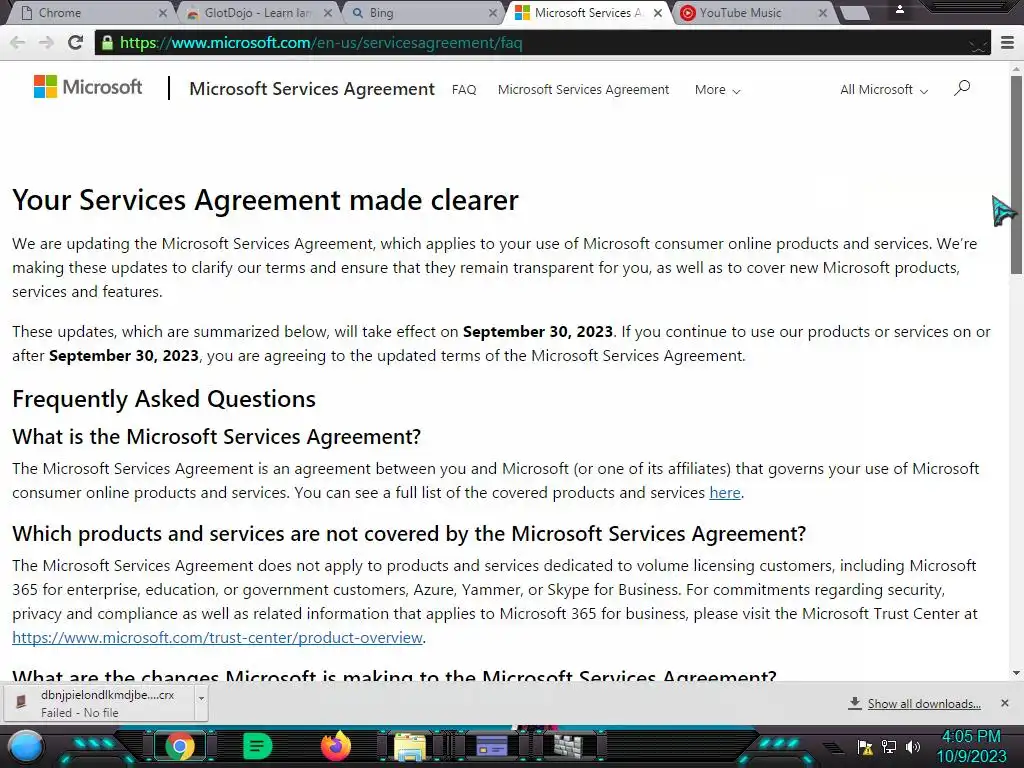Open the FAQ navigation link
This screenshot has height=768, width=1024.
click(464, 89)
